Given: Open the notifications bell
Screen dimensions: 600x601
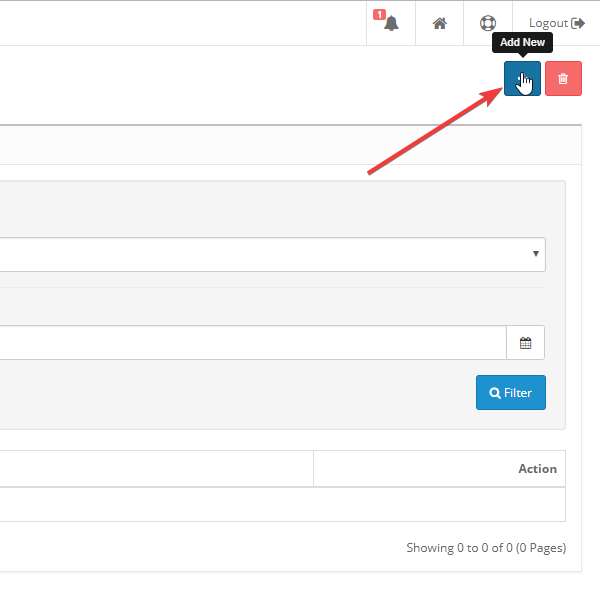Looking at the screenshot, I should 391,24.
